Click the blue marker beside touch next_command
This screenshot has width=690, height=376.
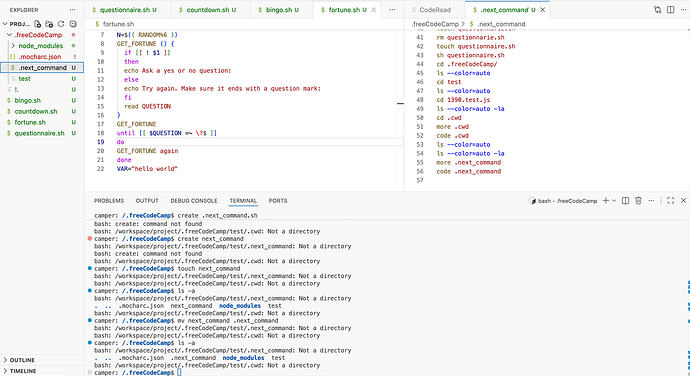[x=90, y=268]
